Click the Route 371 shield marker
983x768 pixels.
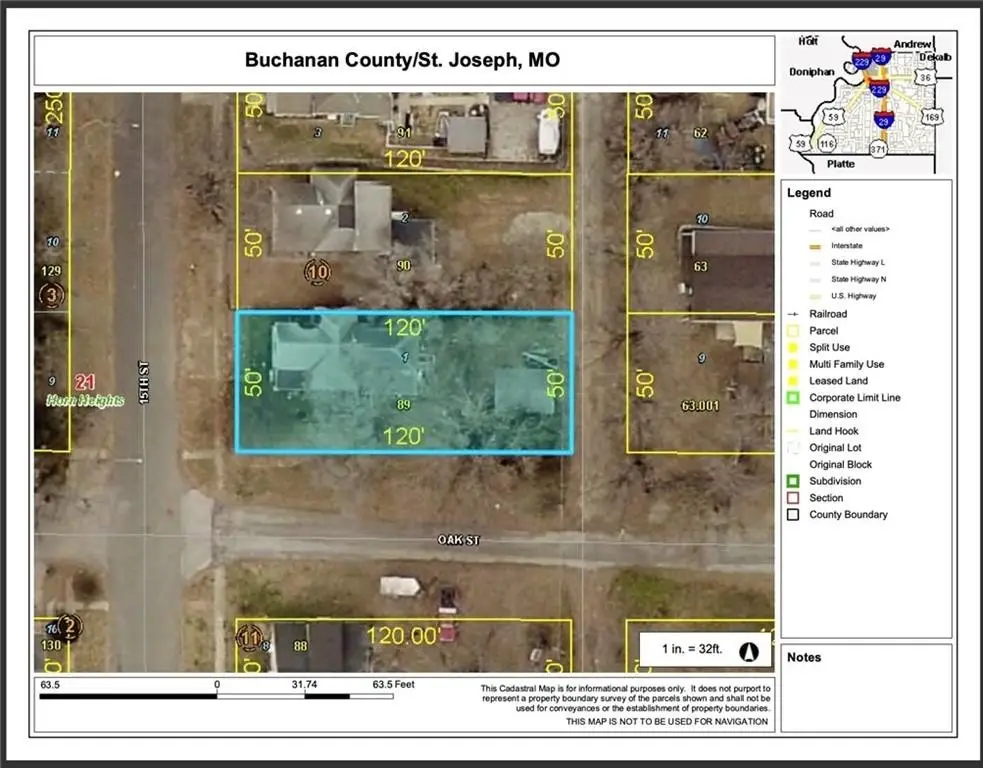[x=878, y=149]
